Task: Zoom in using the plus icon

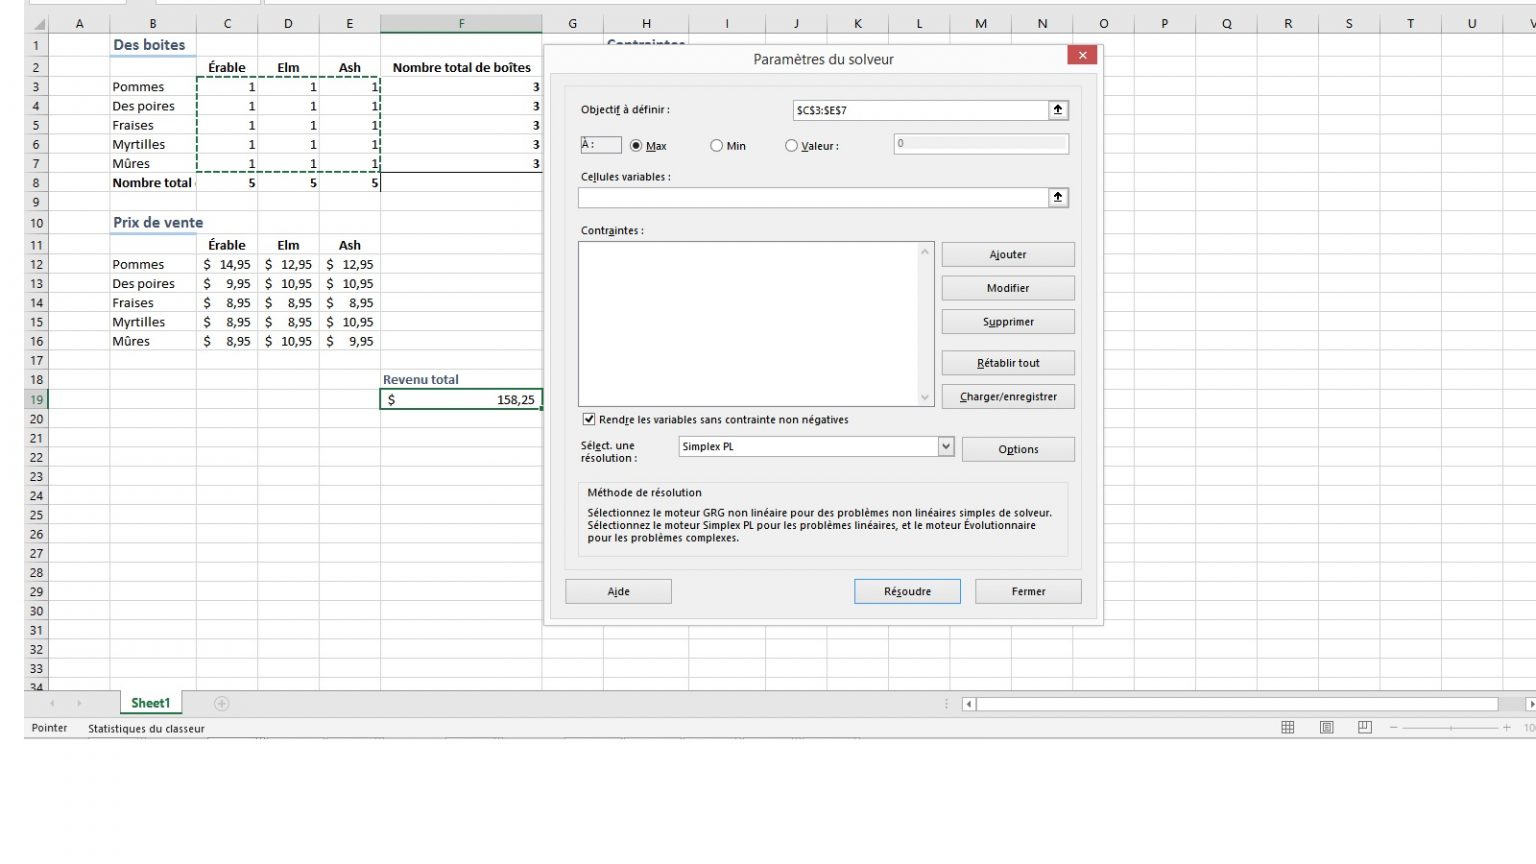Action: click(x=1508, y=728)
